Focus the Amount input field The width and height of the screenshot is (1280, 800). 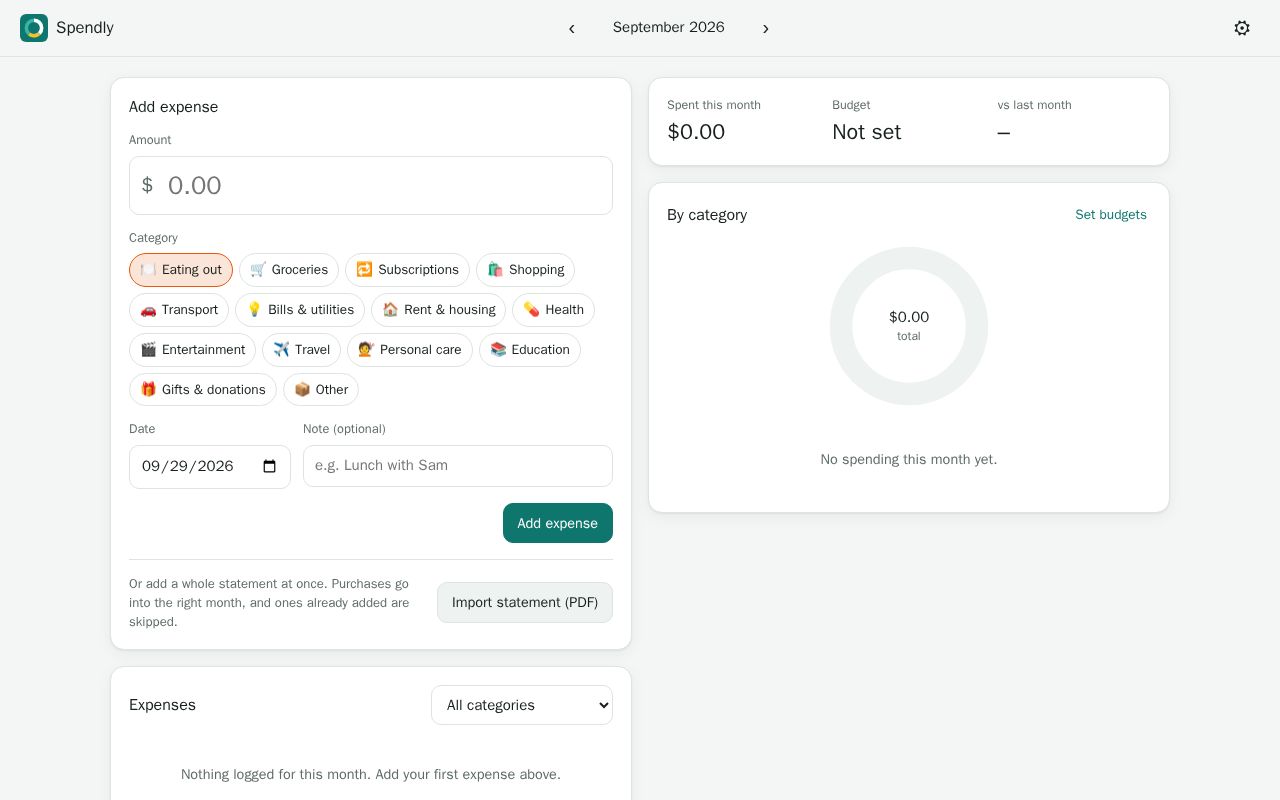tap(371, 185)
